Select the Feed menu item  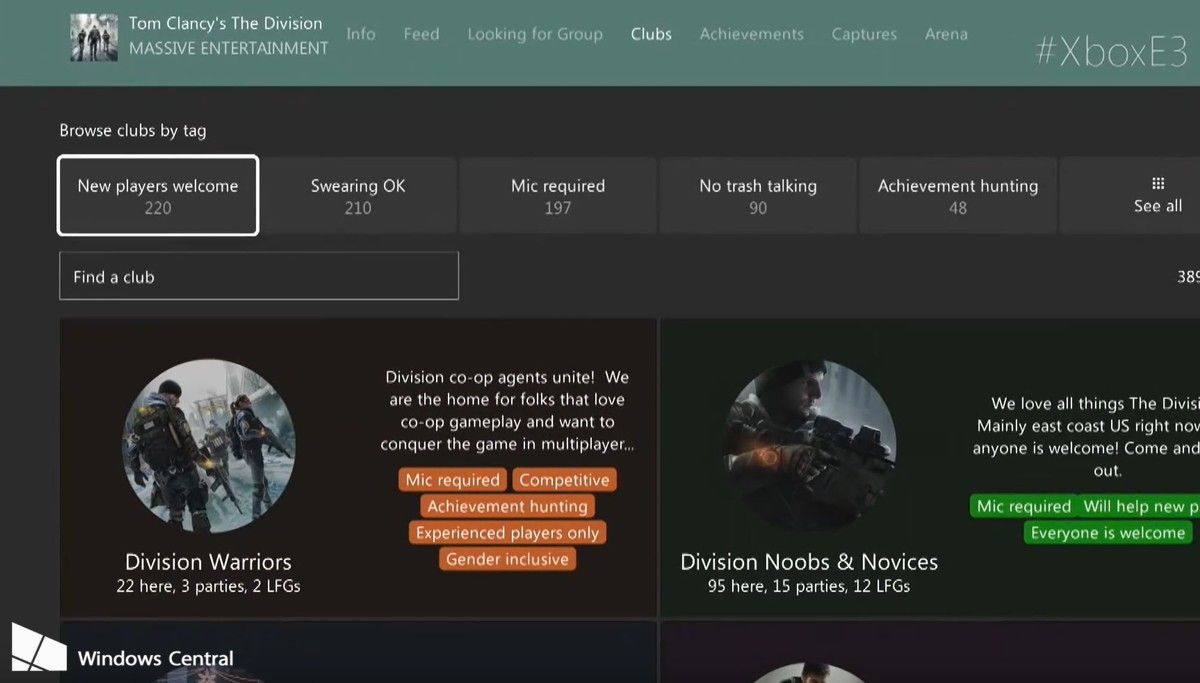click(x=421, y=33)
